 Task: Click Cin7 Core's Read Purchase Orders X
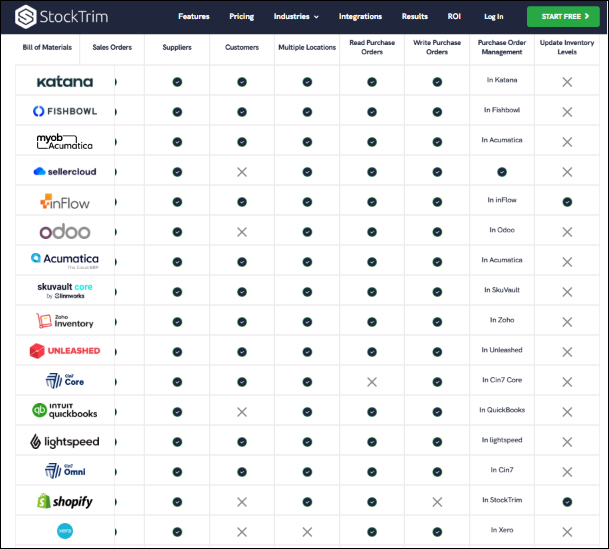(372, 382)
